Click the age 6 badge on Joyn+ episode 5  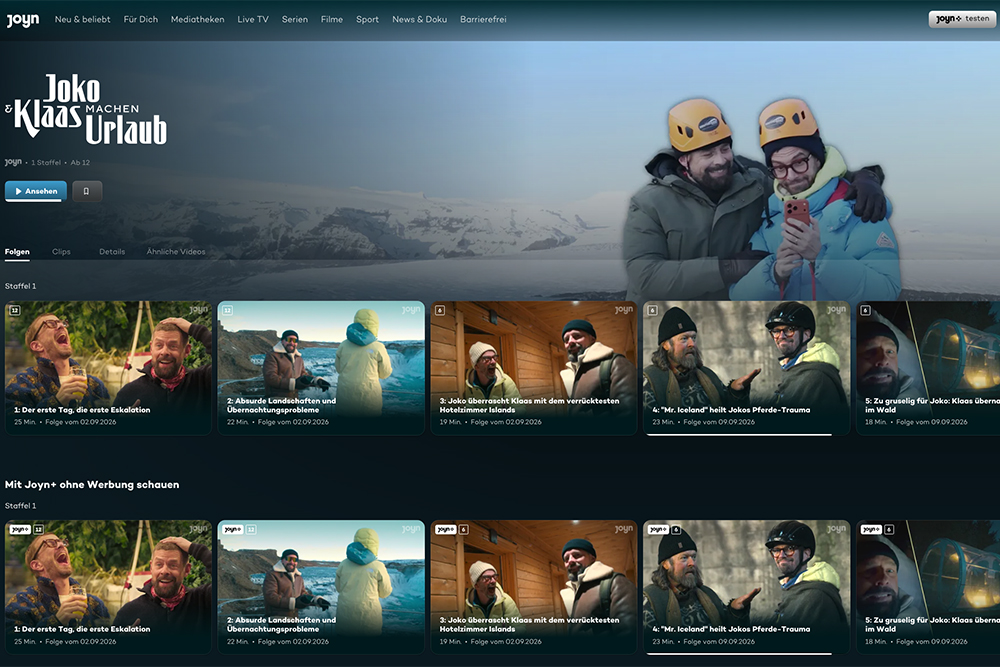889,529
